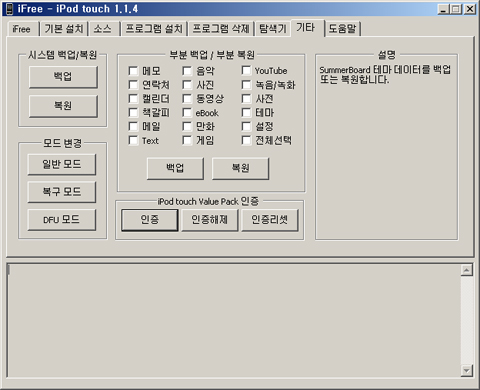The image size is (480, 390).
Task: Tick the 만화 checkbox
Action: point(187,127)
